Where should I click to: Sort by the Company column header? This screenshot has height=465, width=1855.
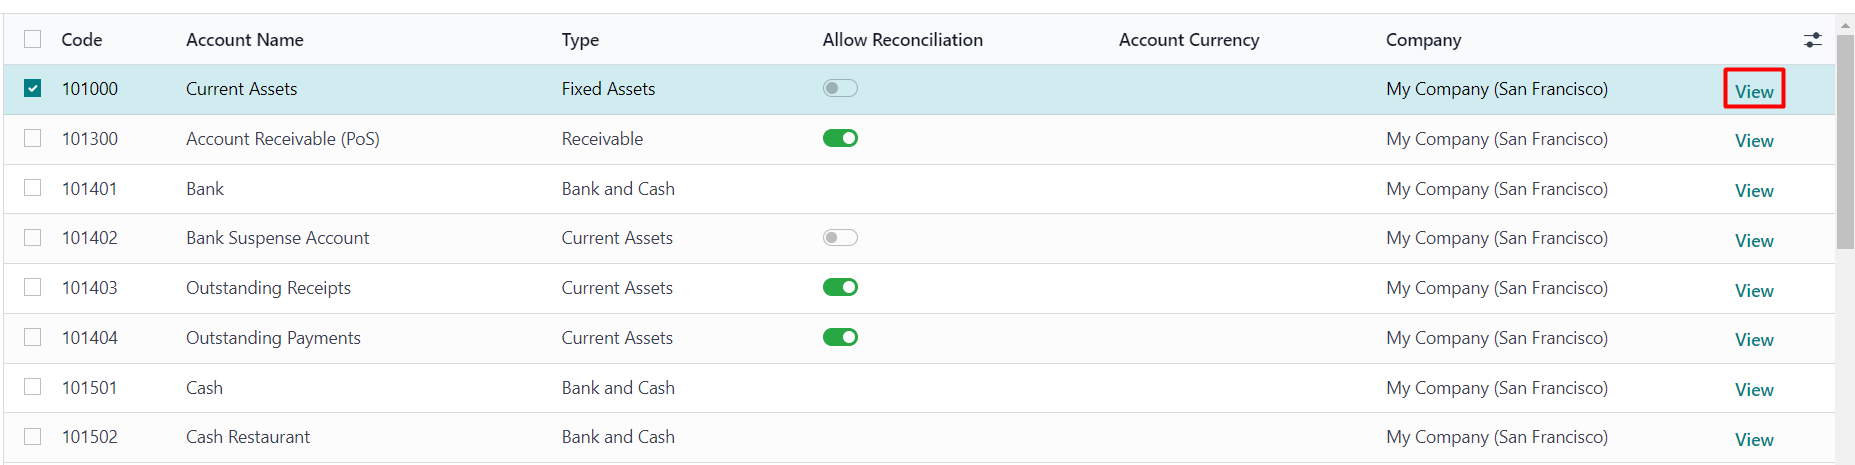1423,40
